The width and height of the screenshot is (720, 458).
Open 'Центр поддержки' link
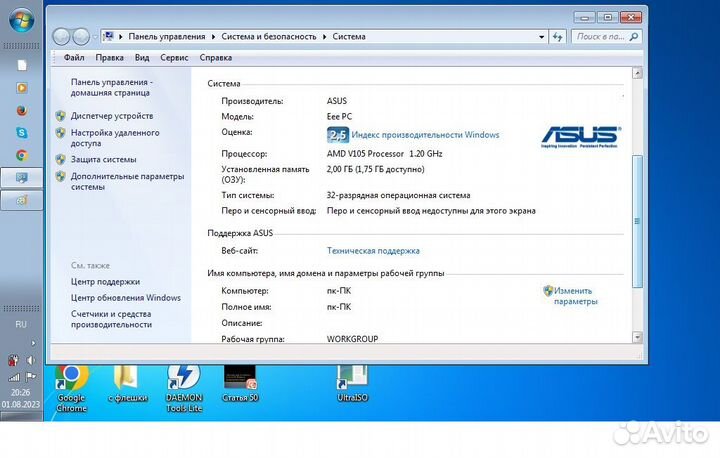105,282
